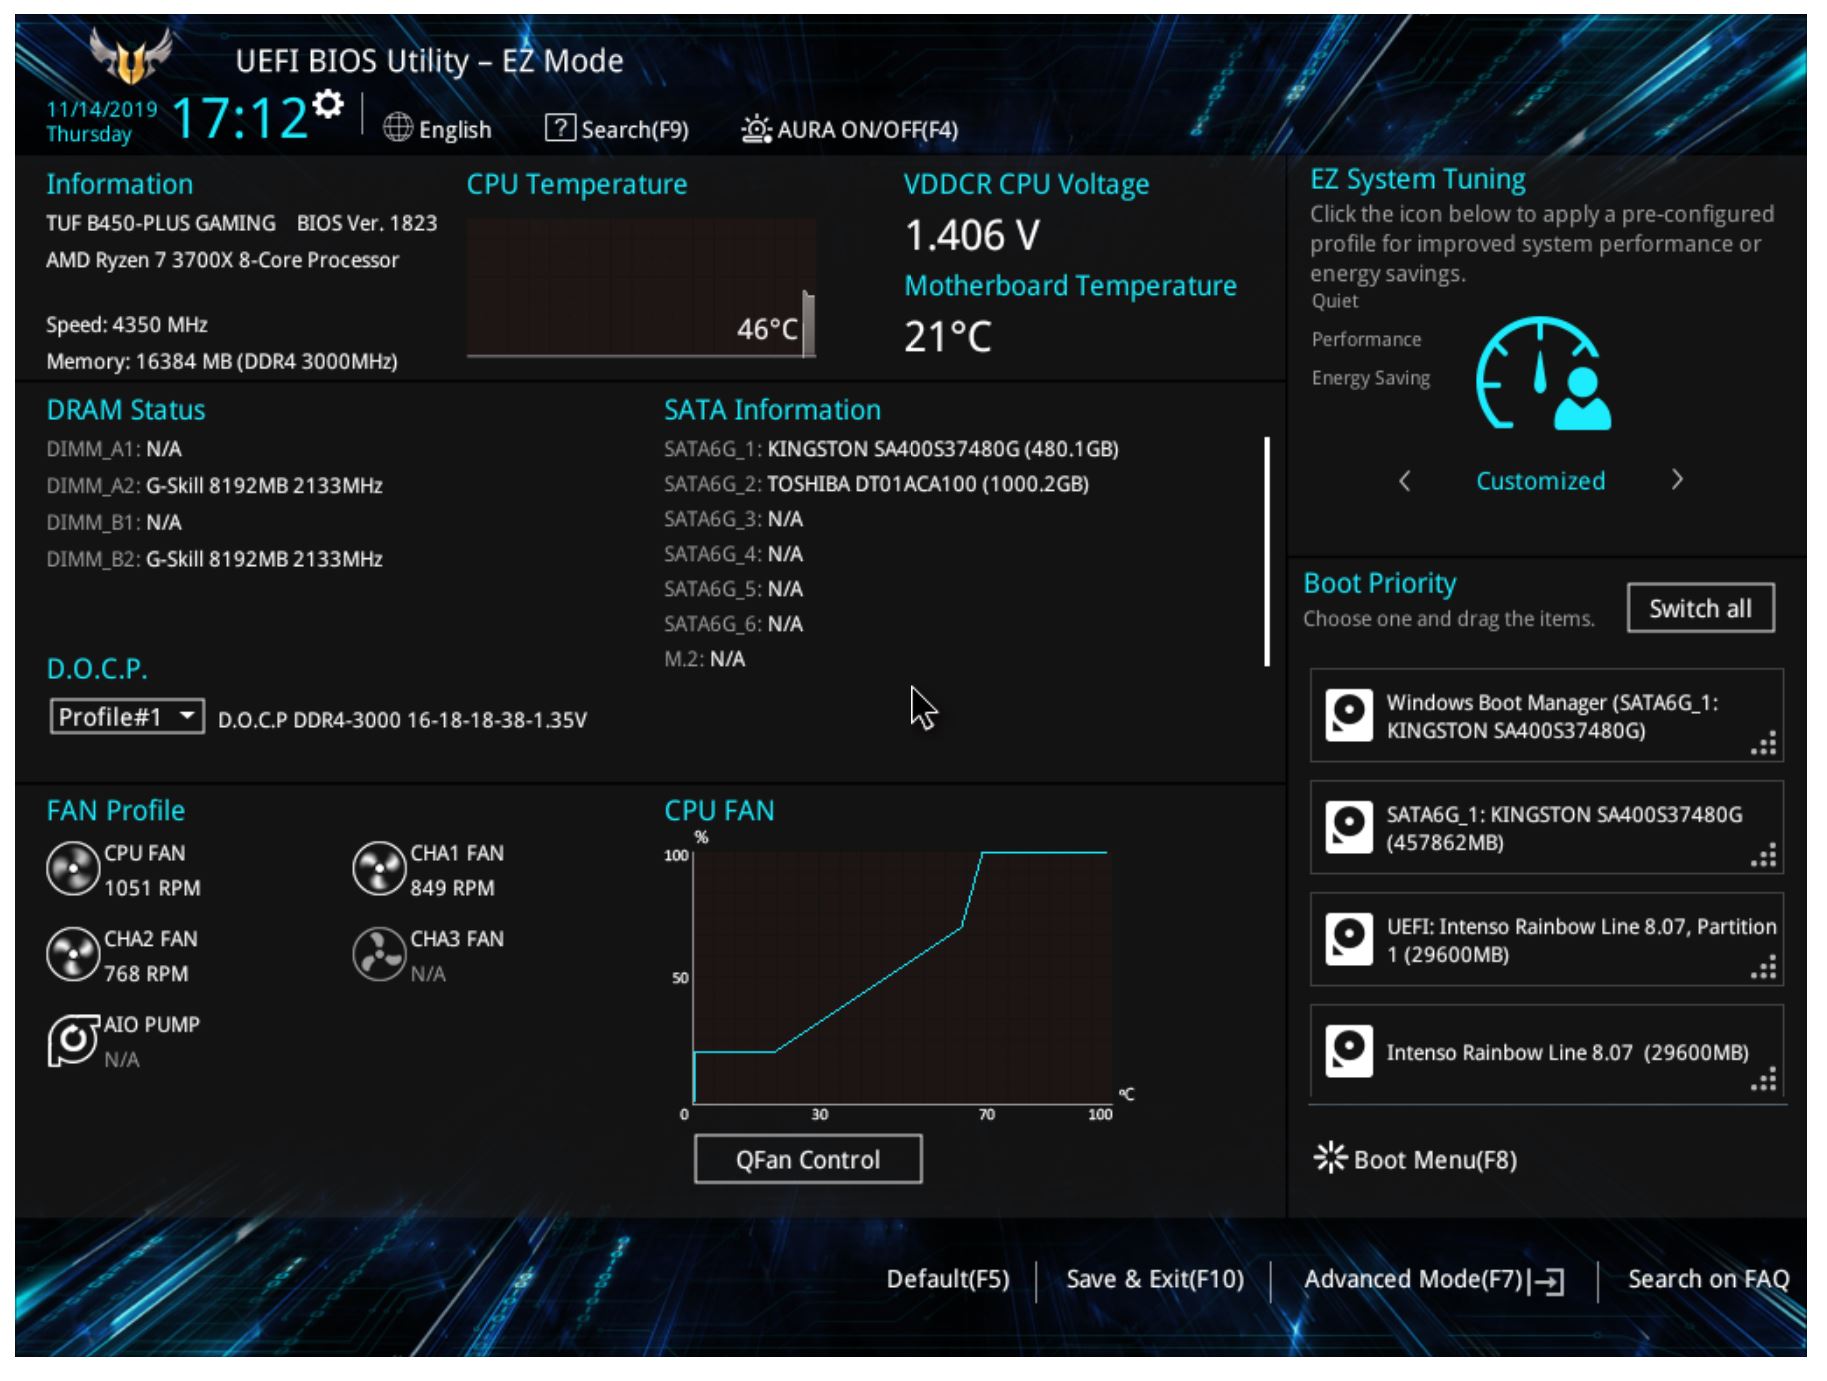Image resolution: width=1827 pixels, height=1381 pixels.
Task: Click the globe language icon
Action: (398, 128)
